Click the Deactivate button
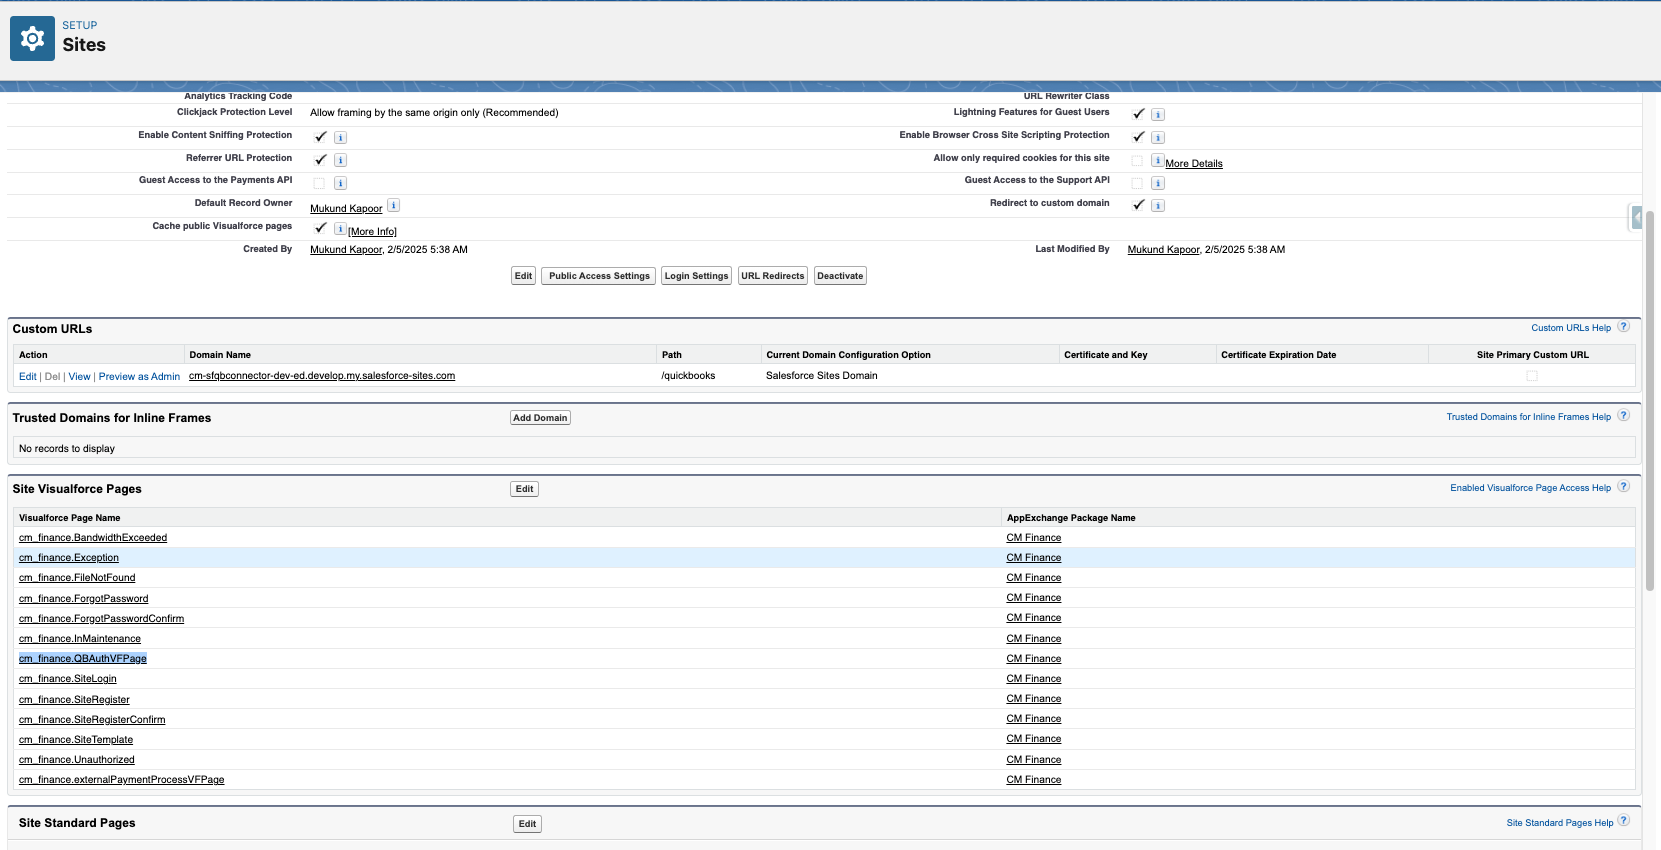The width and height of the screenshot is (1661, 850). 840,276
